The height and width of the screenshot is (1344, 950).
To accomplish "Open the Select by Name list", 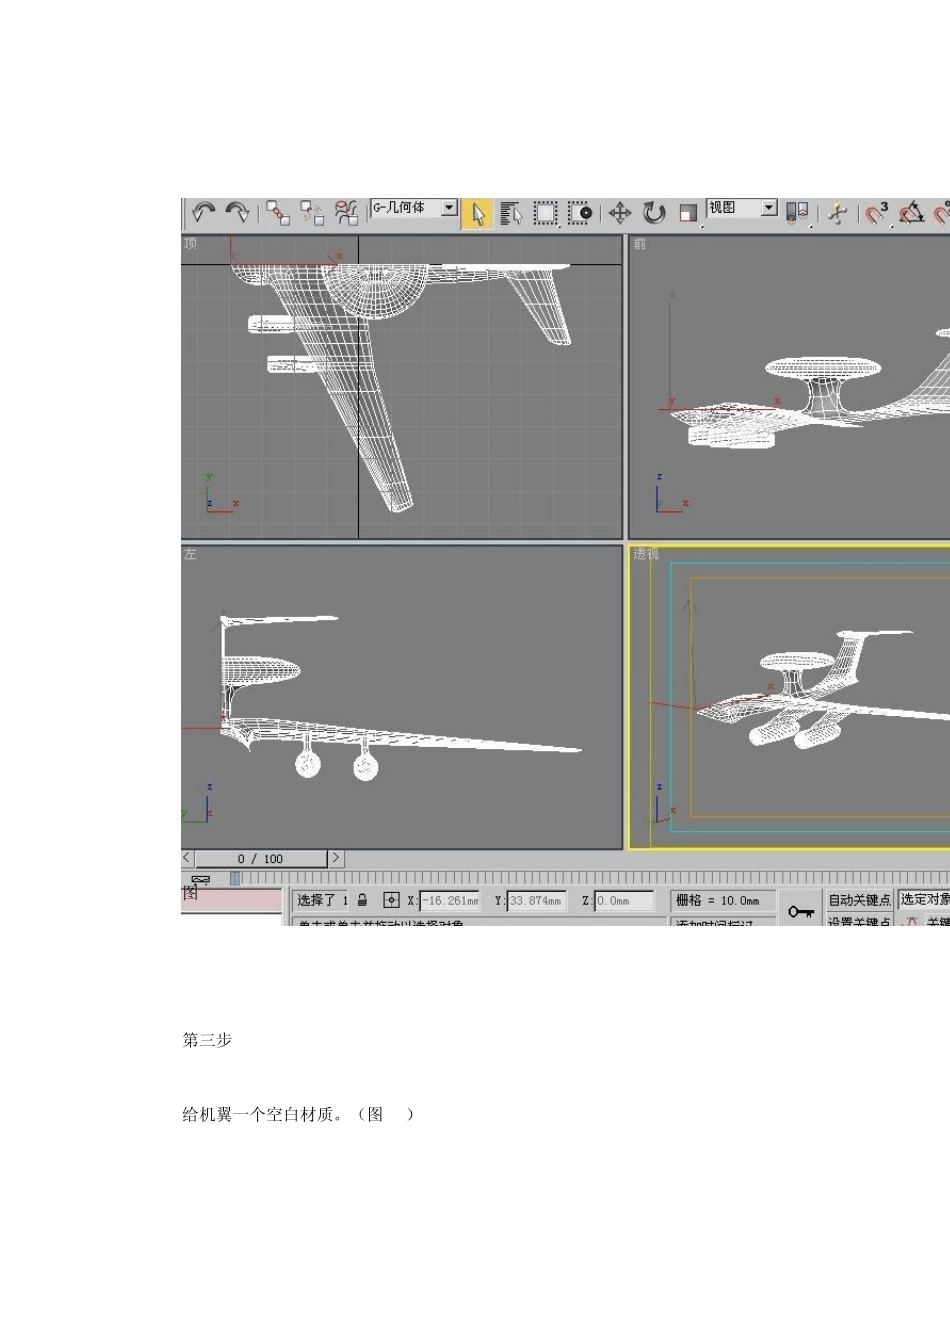I will tap(511, 214).
